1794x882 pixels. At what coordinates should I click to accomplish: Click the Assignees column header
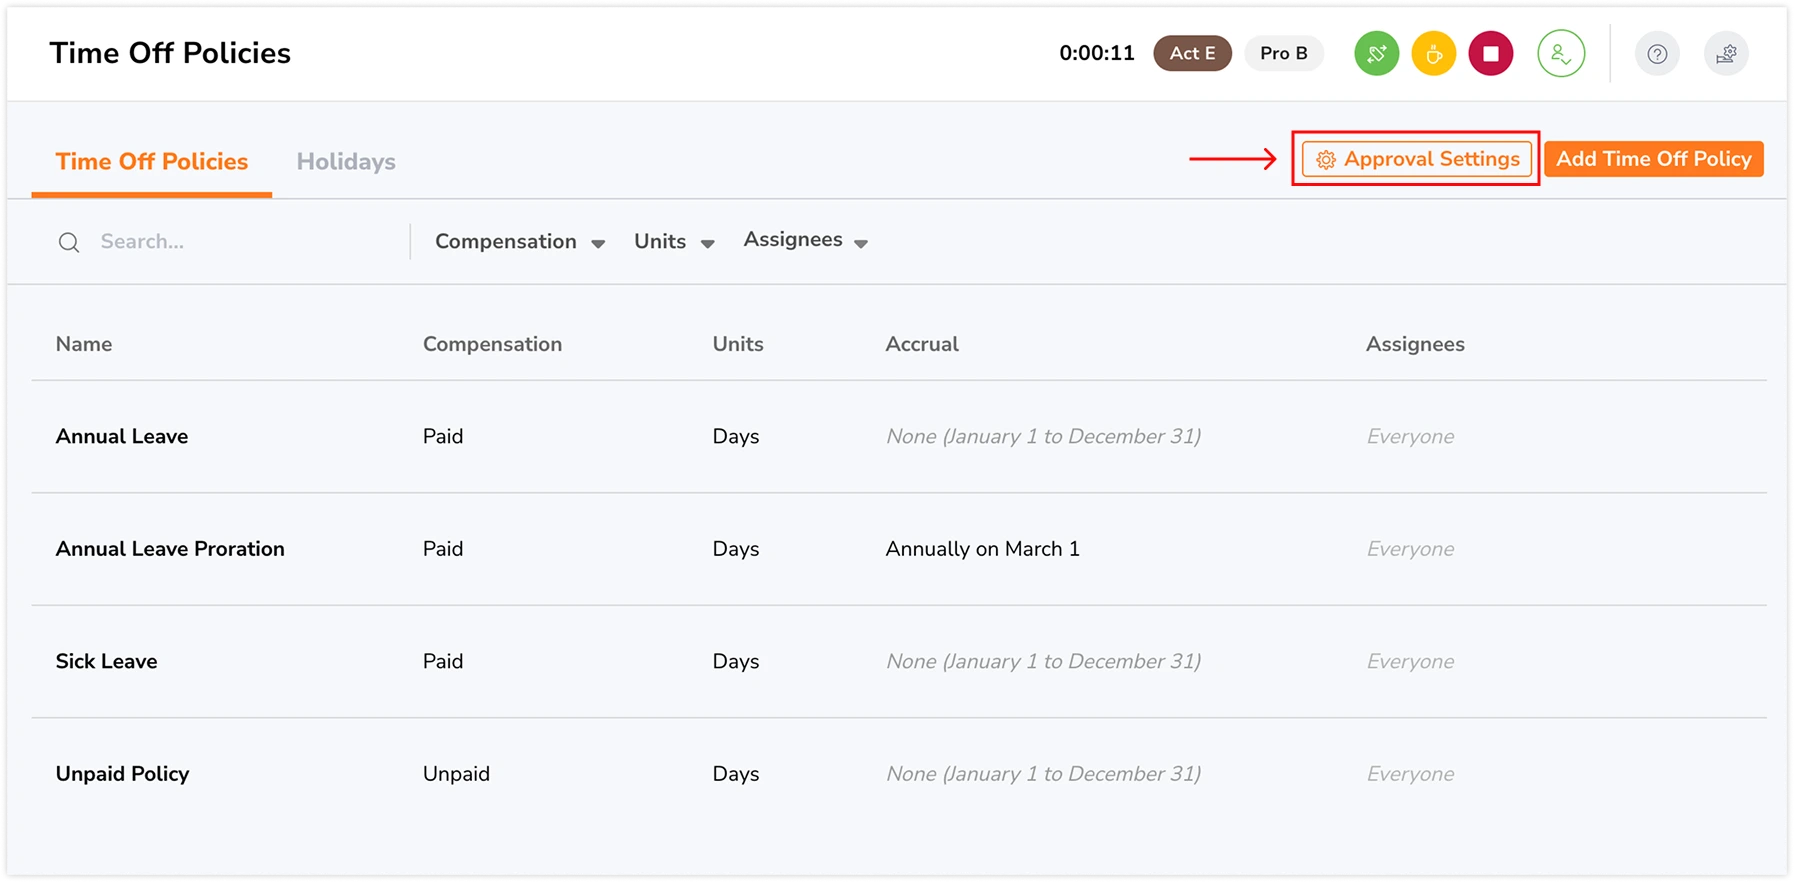(x=1415, y=344)
